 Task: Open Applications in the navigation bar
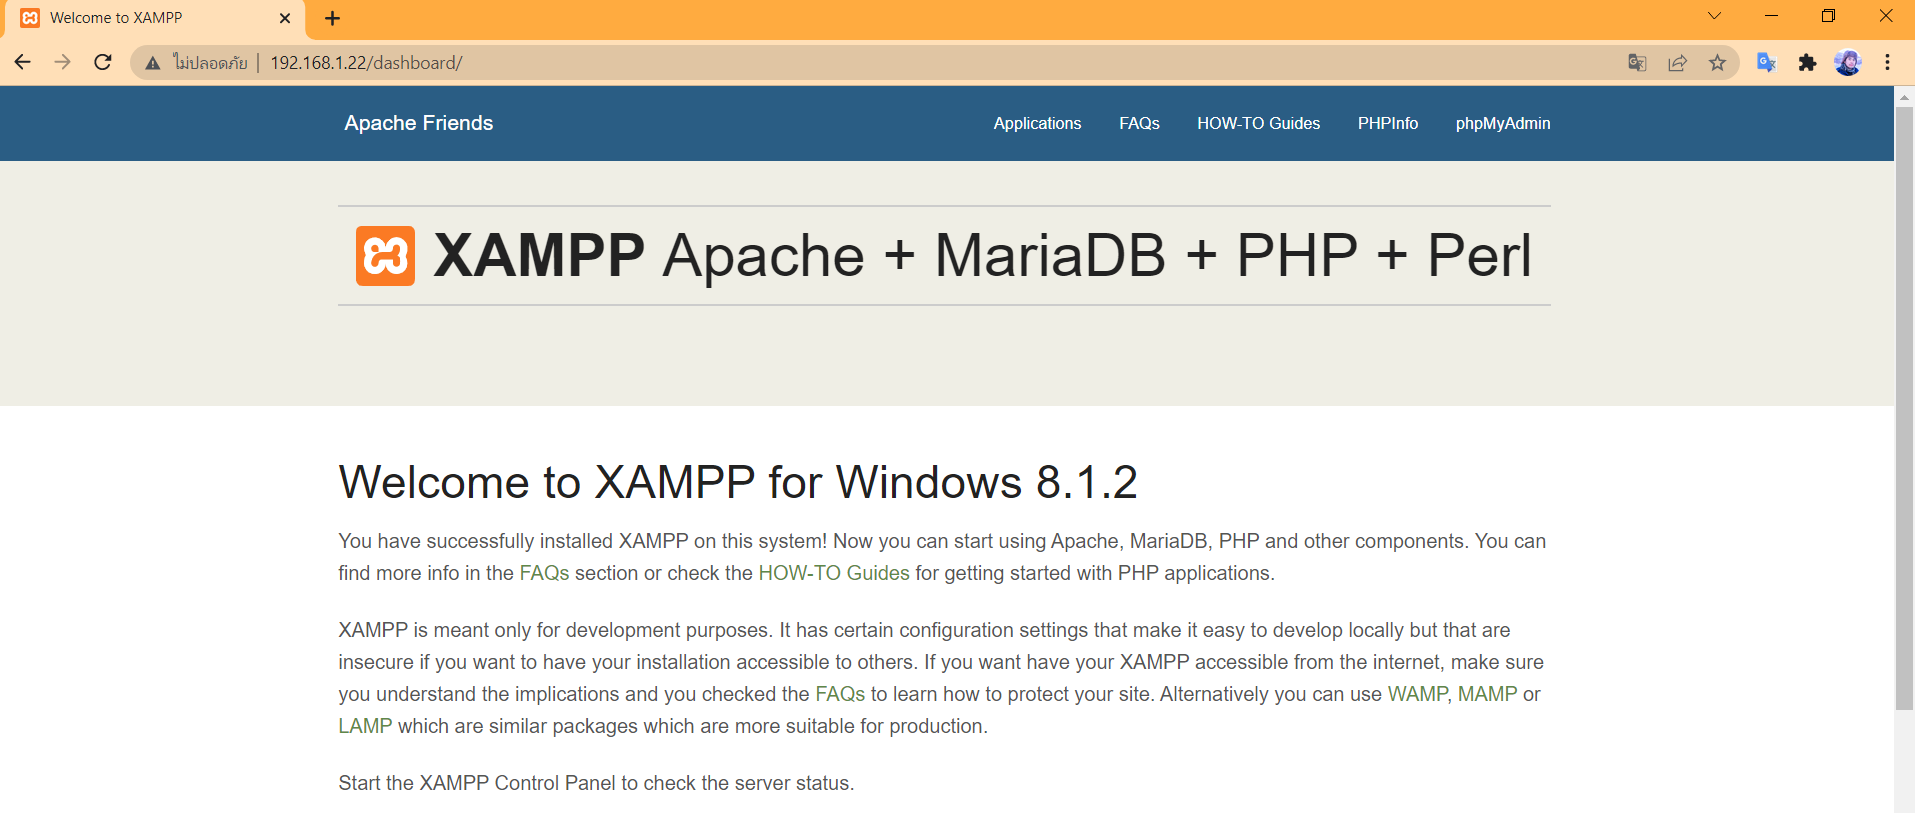1037,123
